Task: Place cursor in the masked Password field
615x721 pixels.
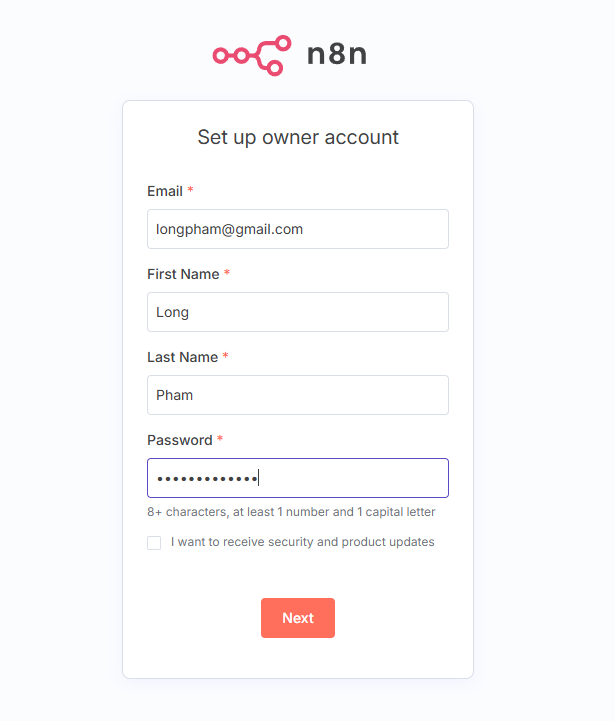Action: 298,478
